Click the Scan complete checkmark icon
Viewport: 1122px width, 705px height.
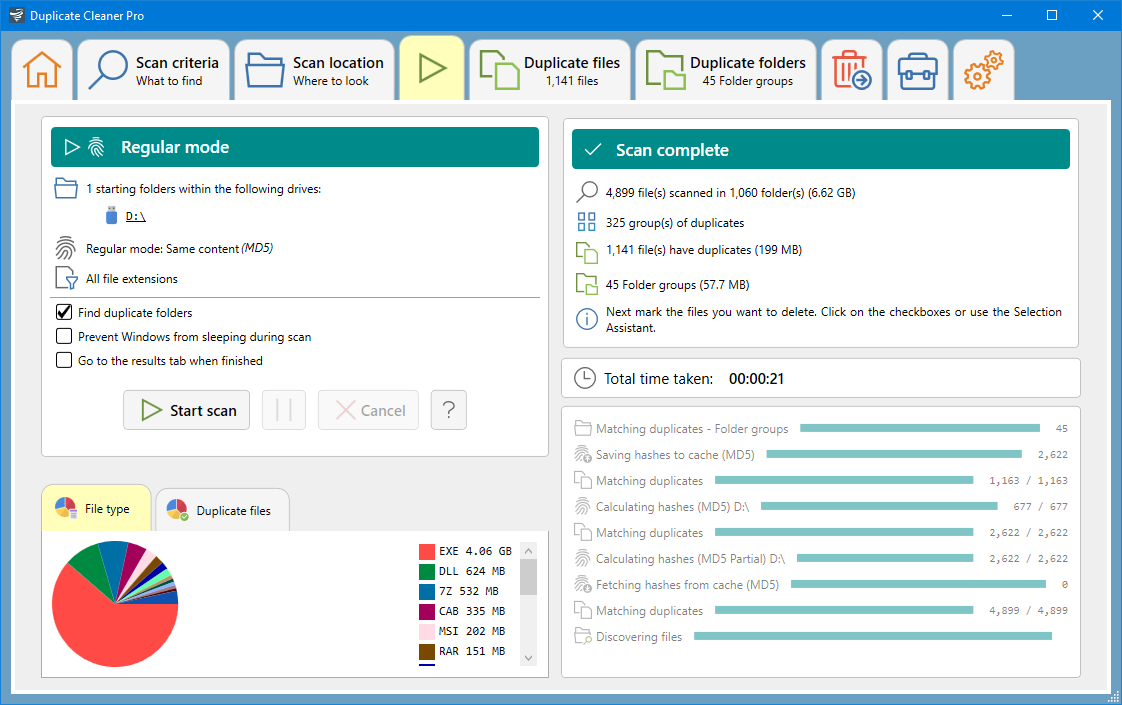pyautogui.click(x=592, y=150)
